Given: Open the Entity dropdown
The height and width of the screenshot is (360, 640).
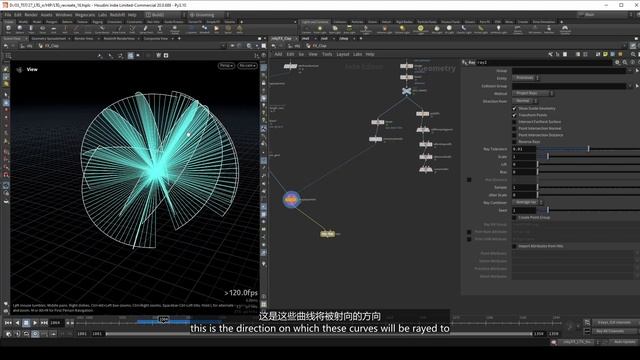Looking at the screenshot, I should point(526,78).
